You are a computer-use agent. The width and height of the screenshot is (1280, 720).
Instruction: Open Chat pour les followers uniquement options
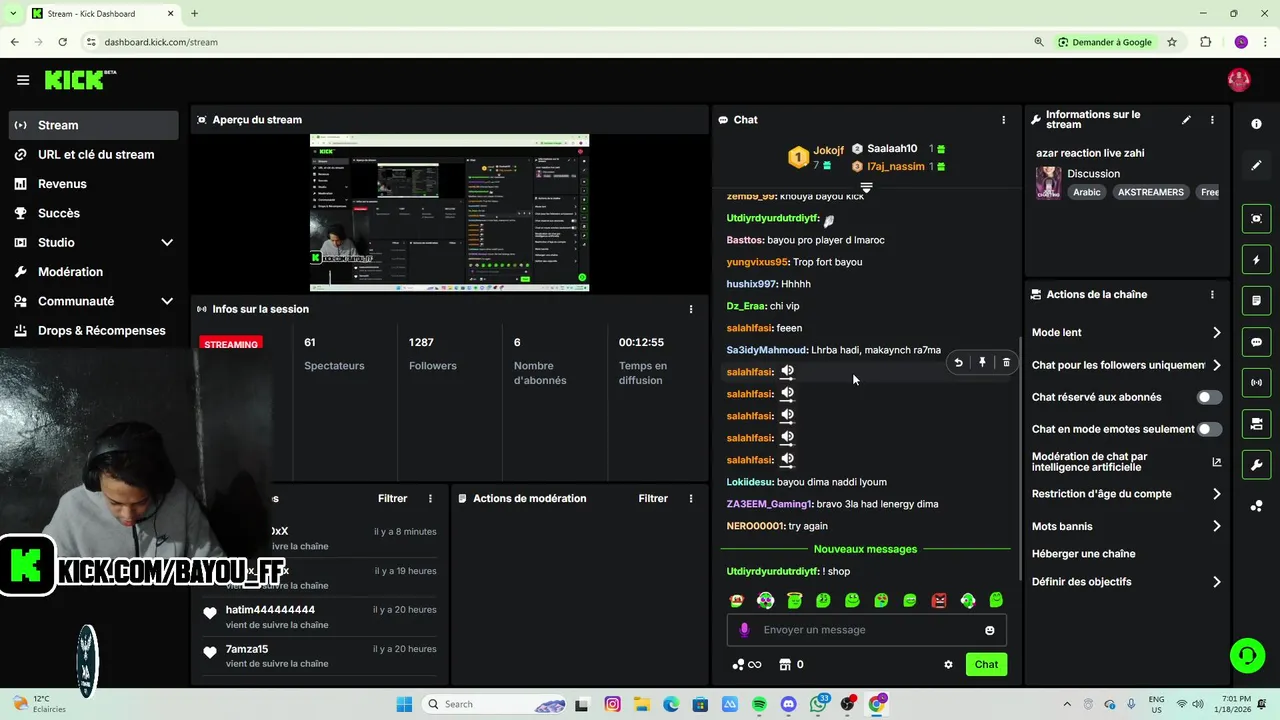point(1126,365)
